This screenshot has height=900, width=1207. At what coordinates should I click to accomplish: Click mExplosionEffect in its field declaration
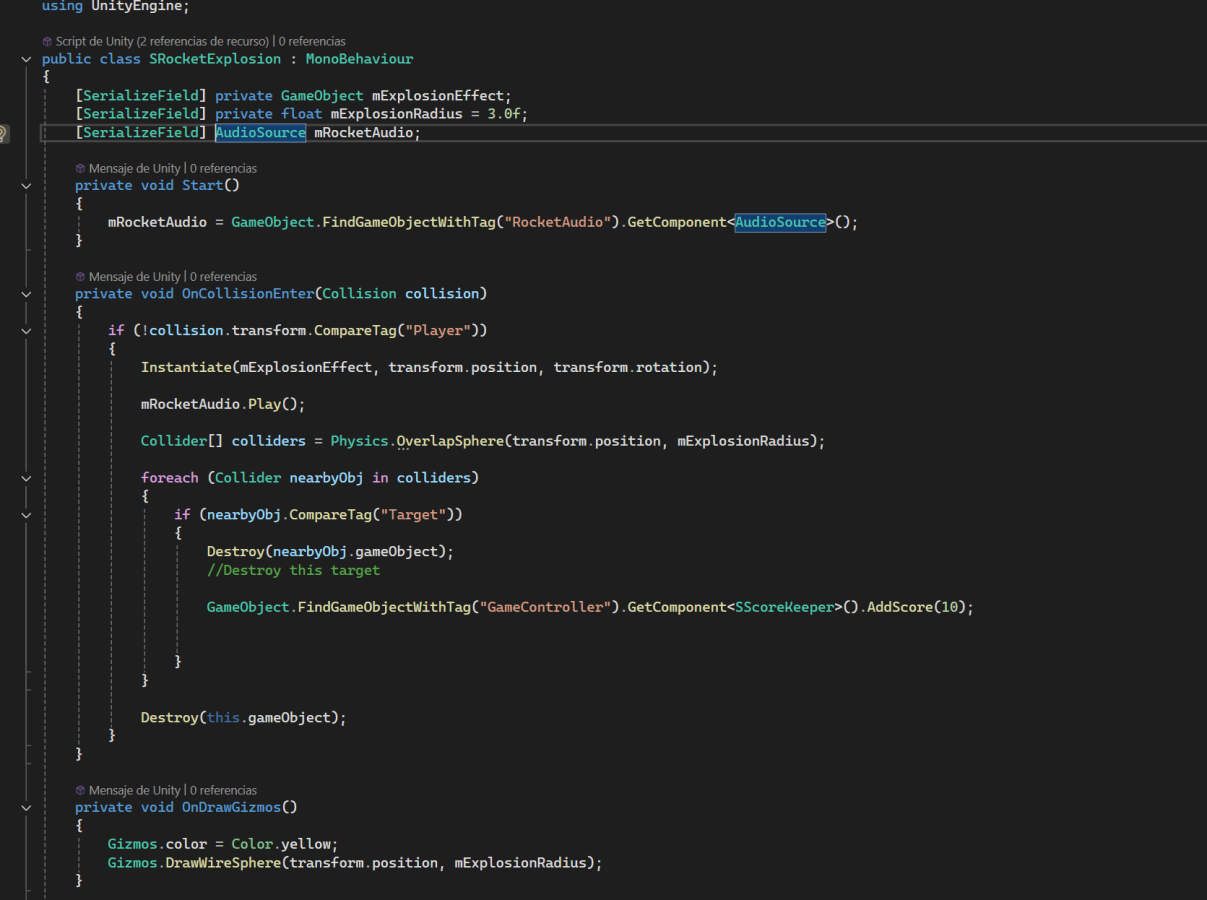click(438, 96)
